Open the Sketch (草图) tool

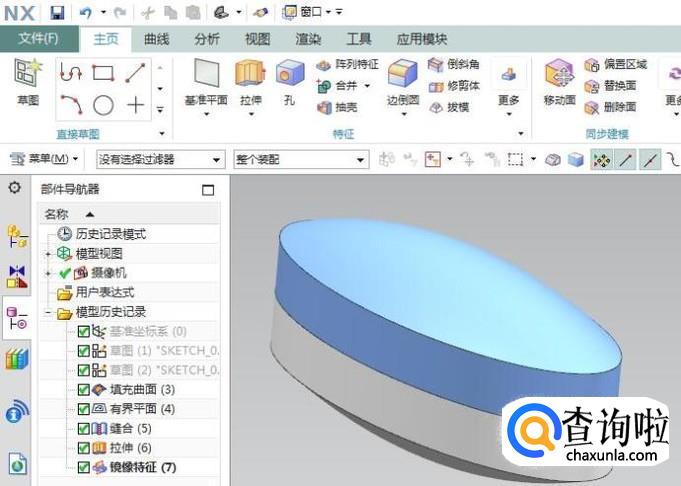(x=28, y=81)
